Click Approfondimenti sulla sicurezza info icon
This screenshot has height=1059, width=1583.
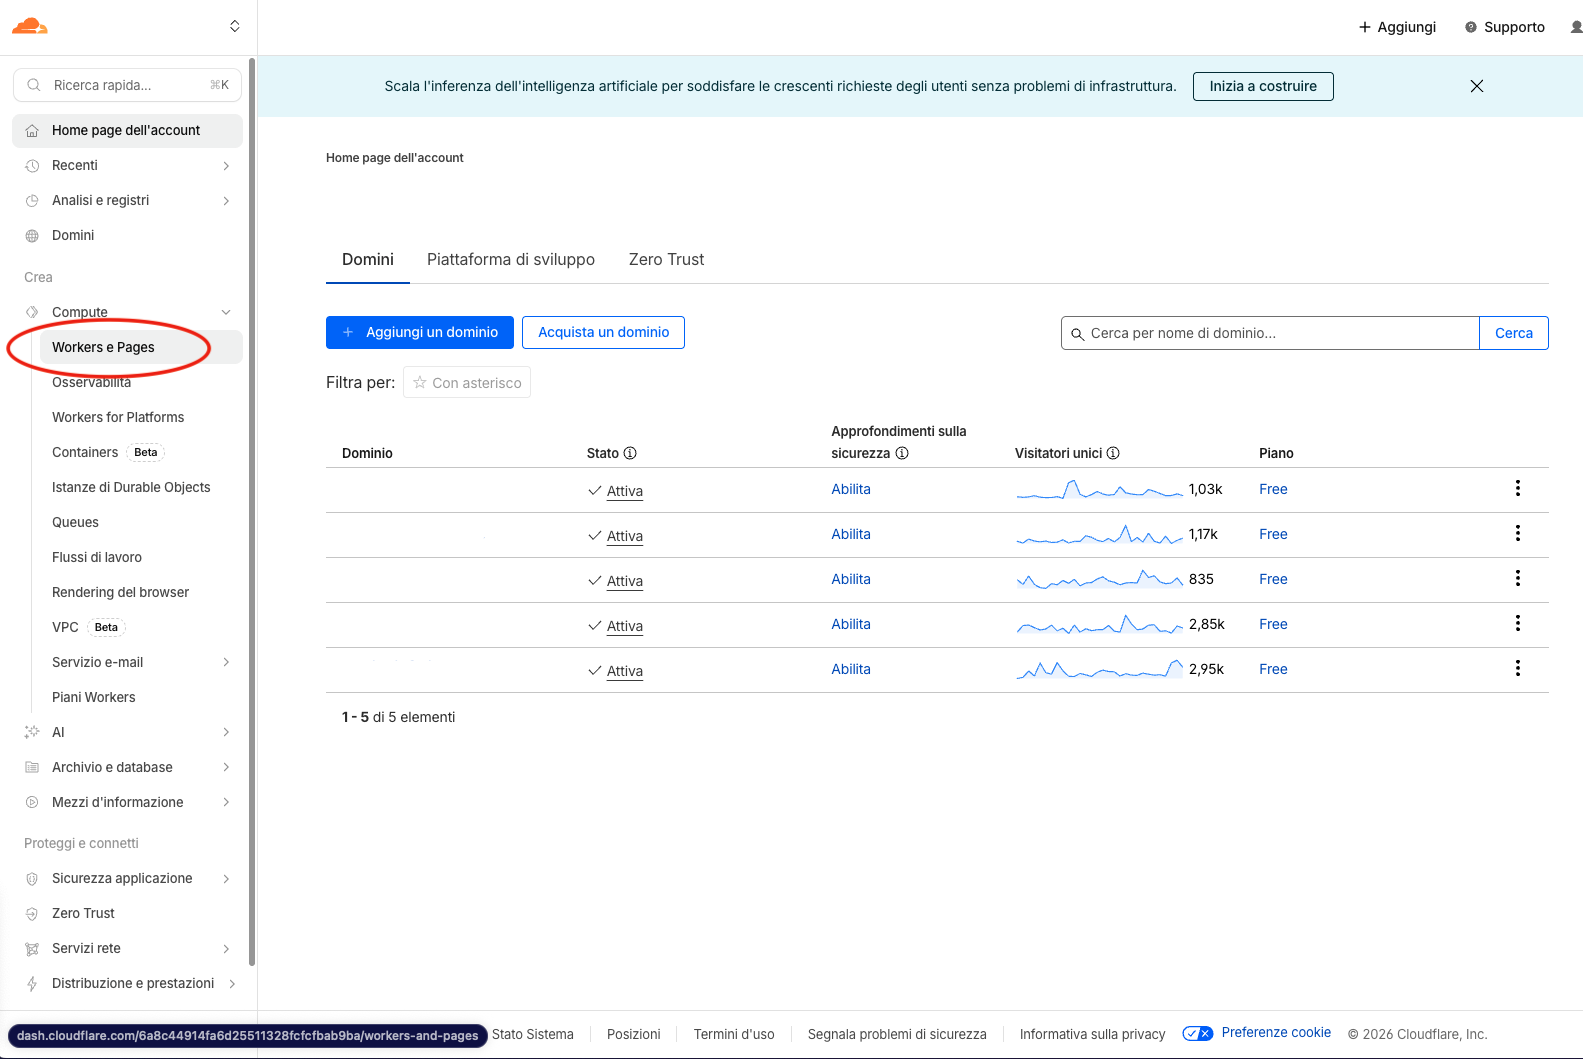(x=902, y=453)
